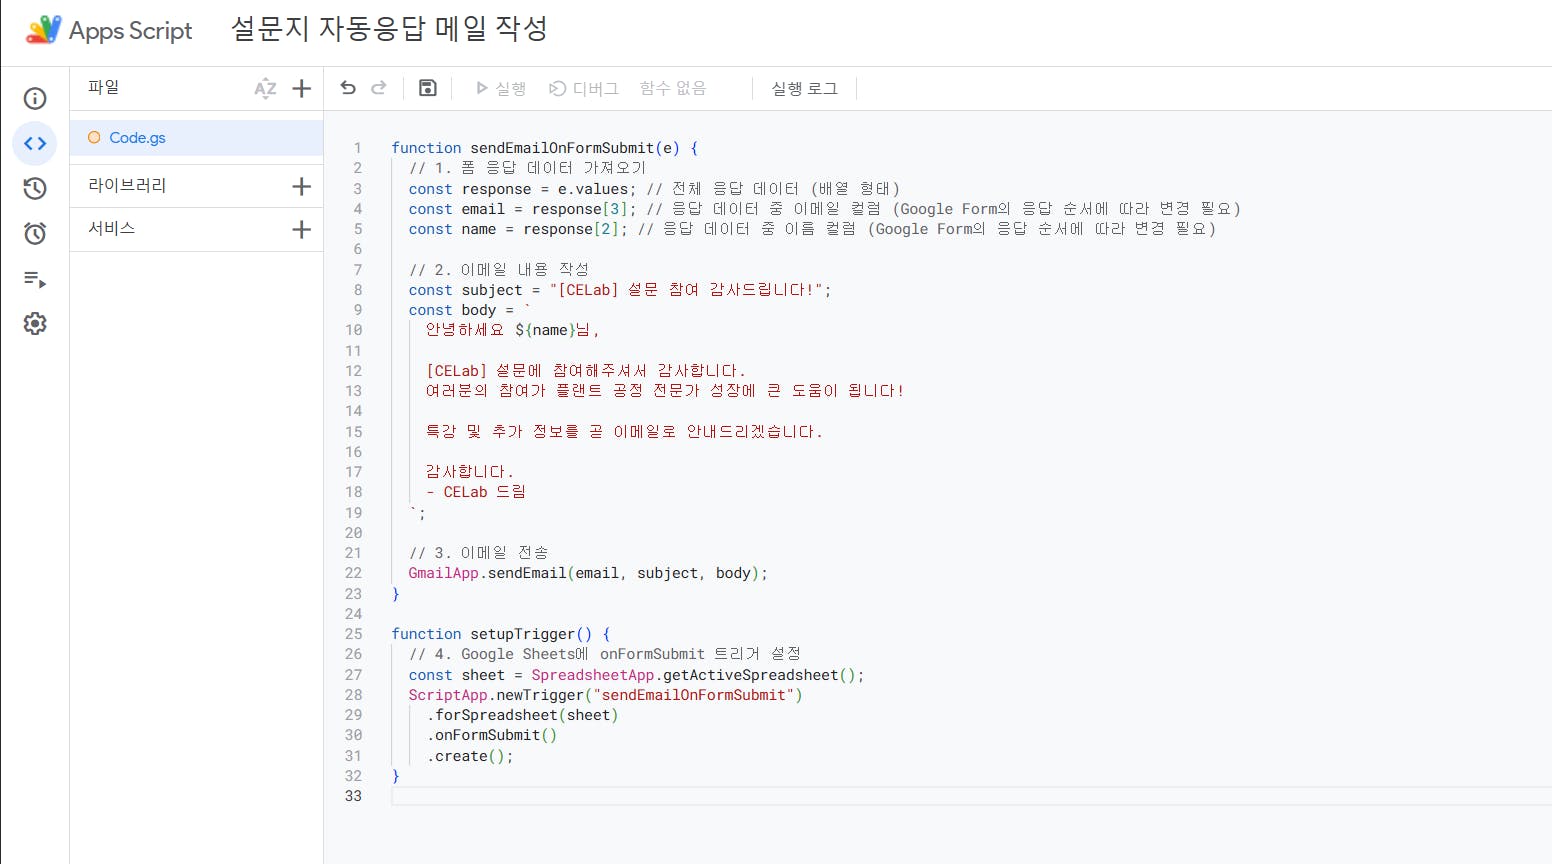Viewport: 1552px width, 864px height.
Task: Click "감사합니다." on line 17
Action: [x=470, y=472]
